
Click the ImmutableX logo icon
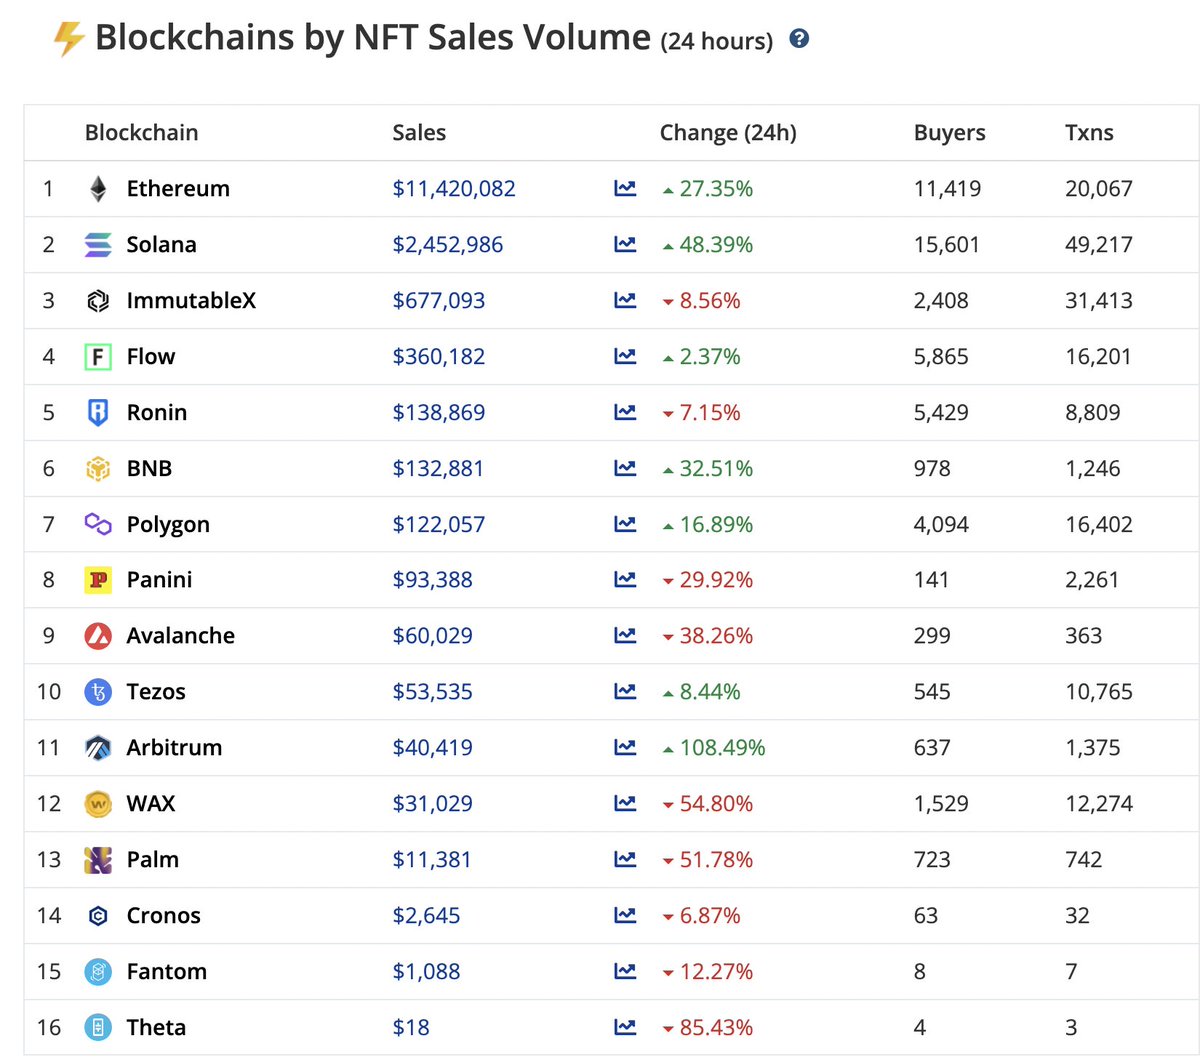(98, 301)
